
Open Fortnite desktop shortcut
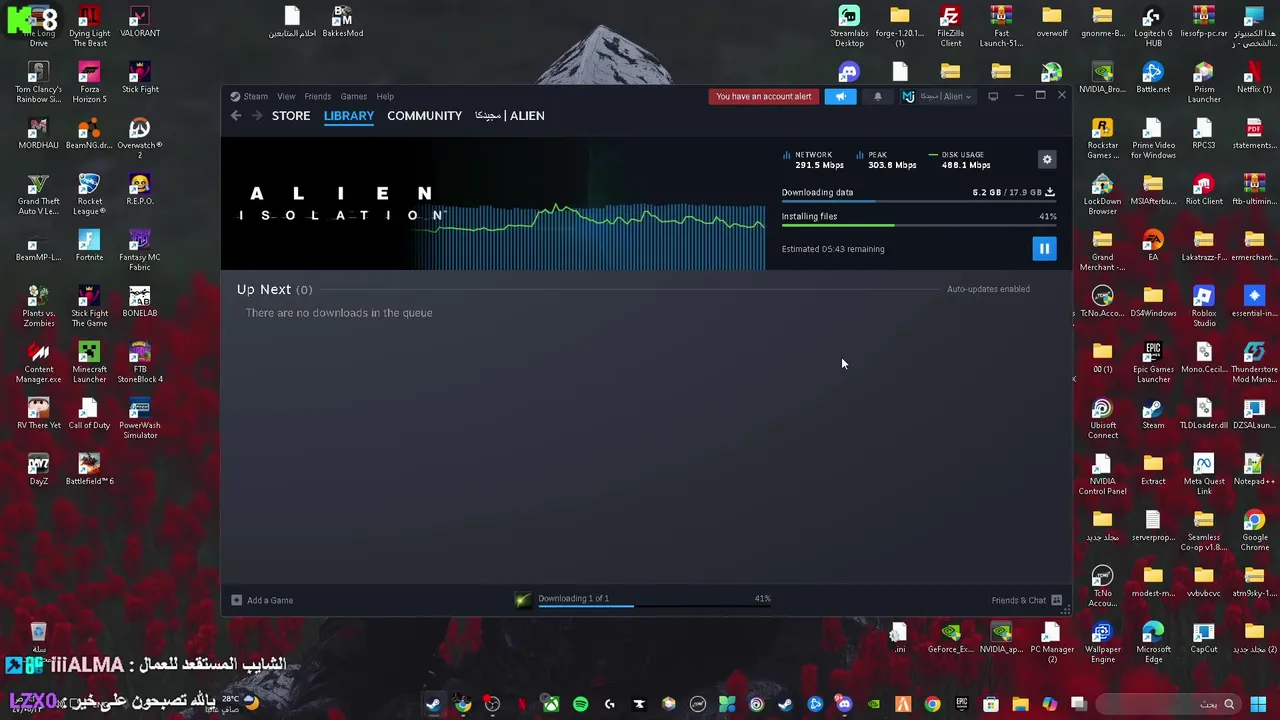click(x=89, y=245)
